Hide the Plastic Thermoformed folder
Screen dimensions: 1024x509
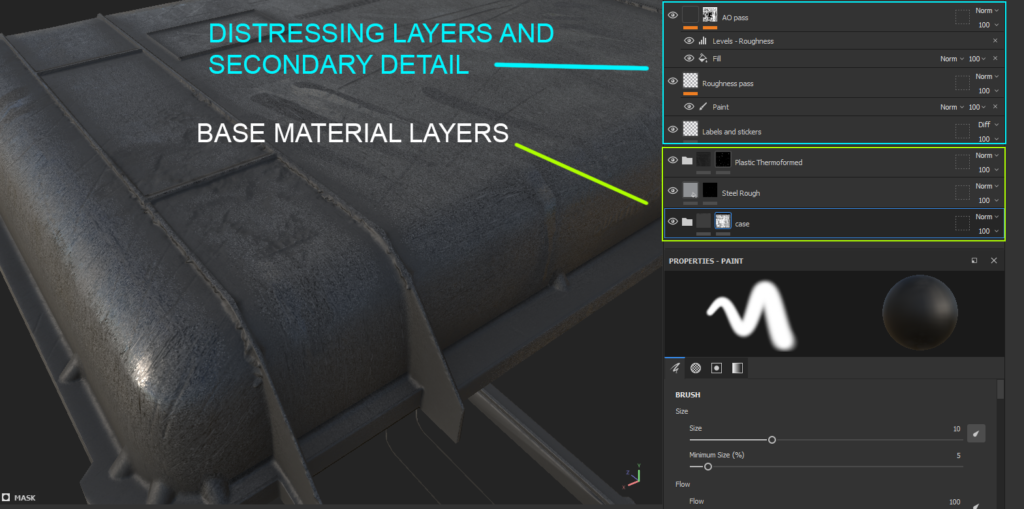point(673,160)
